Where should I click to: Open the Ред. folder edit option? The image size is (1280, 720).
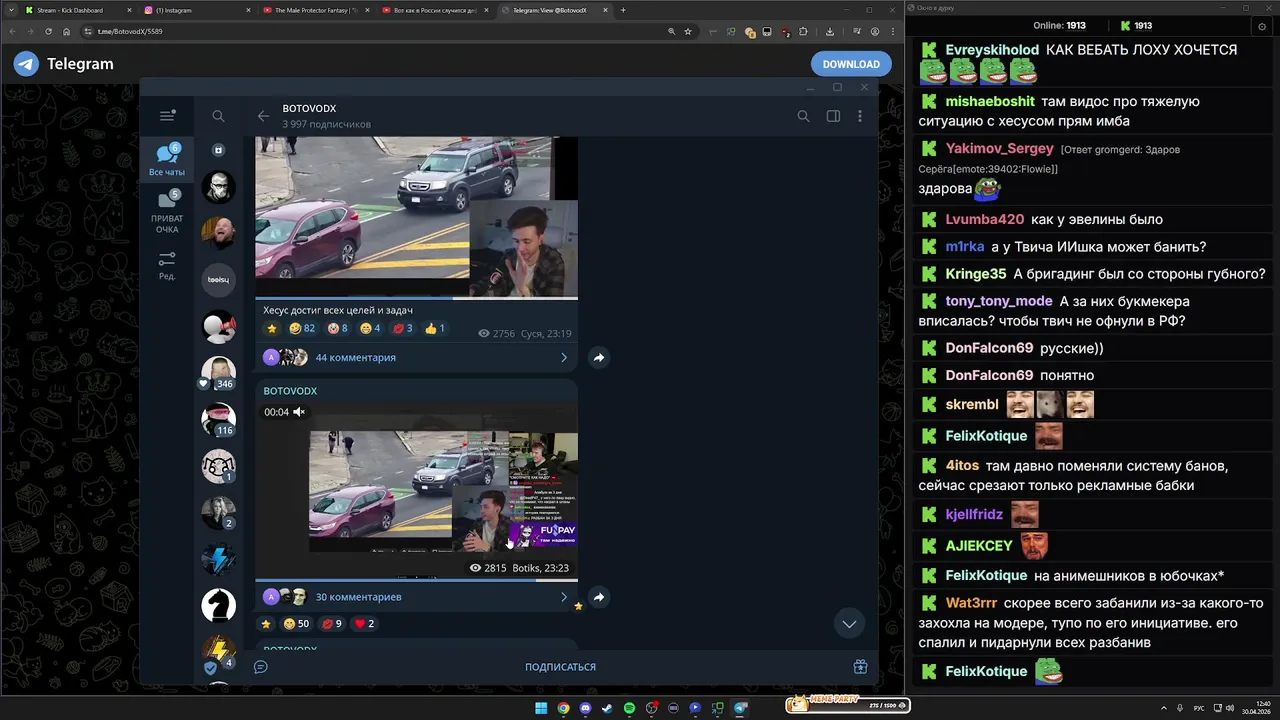pyautogui.click(x=167, y=265)
